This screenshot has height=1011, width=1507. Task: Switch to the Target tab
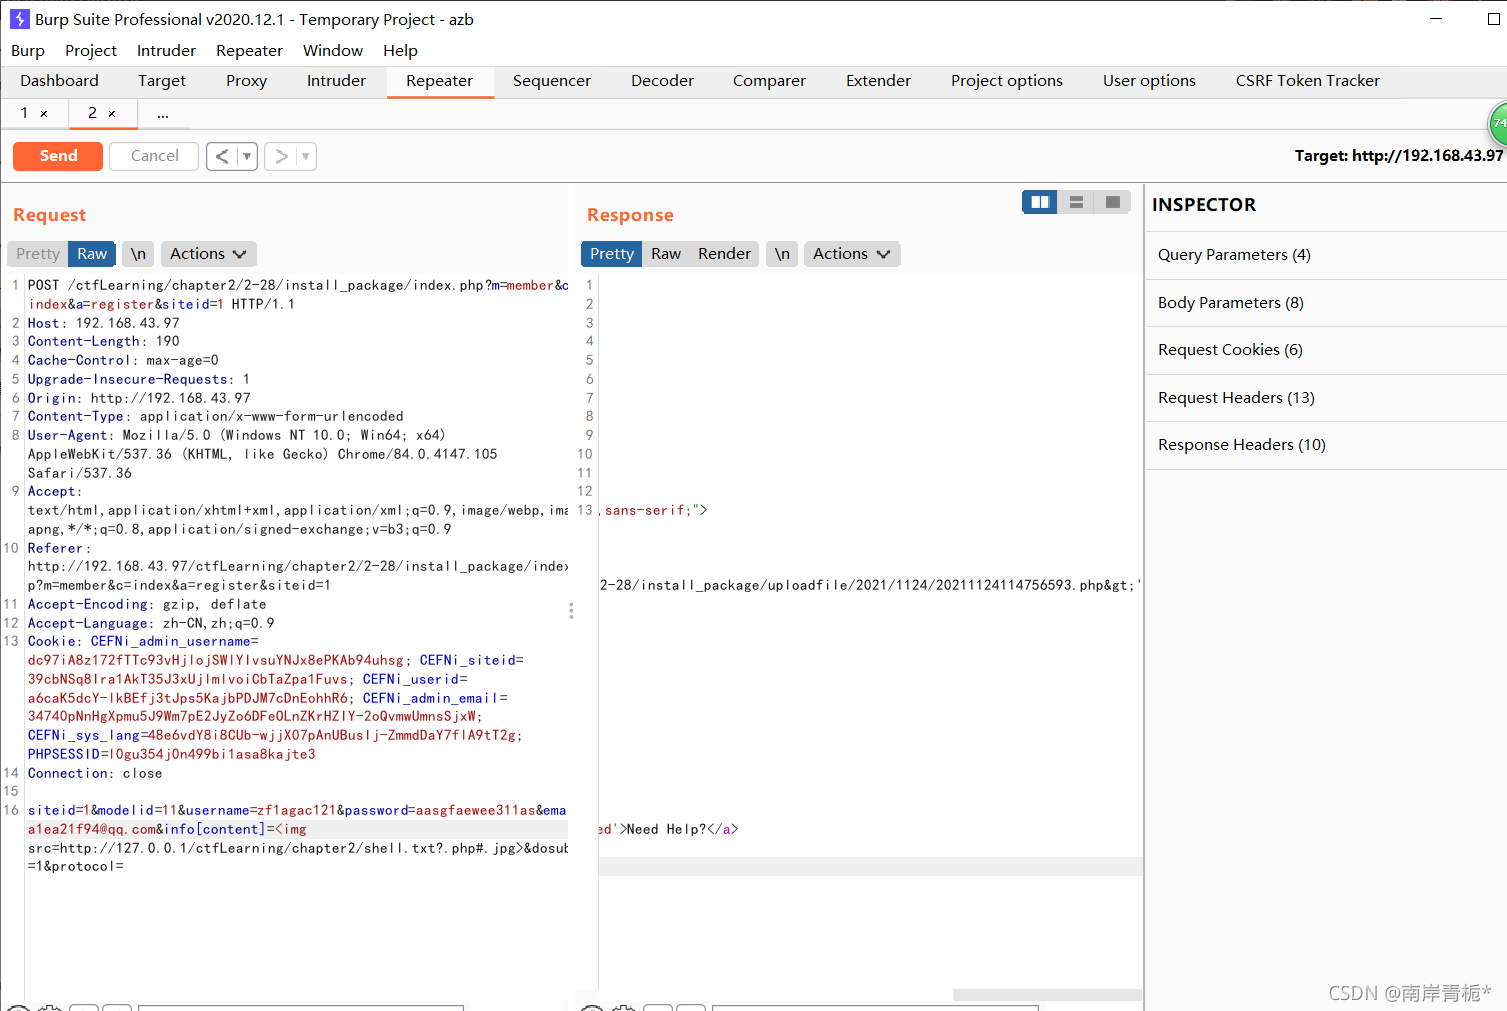coord(162,81)
